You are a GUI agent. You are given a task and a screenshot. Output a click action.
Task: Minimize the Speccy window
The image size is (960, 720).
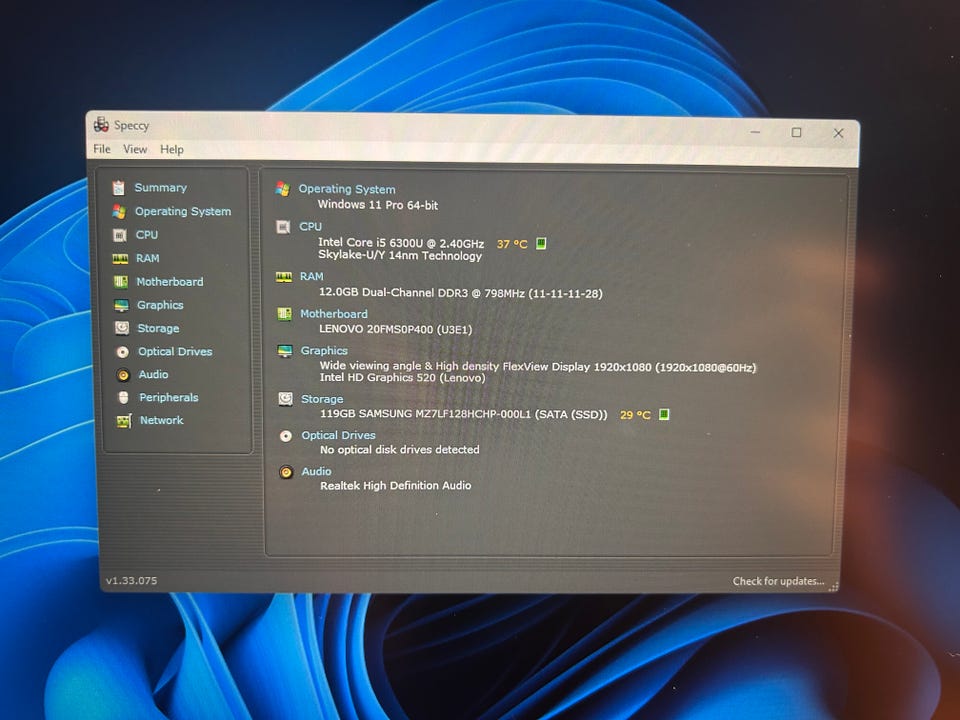tap(756, 132)
